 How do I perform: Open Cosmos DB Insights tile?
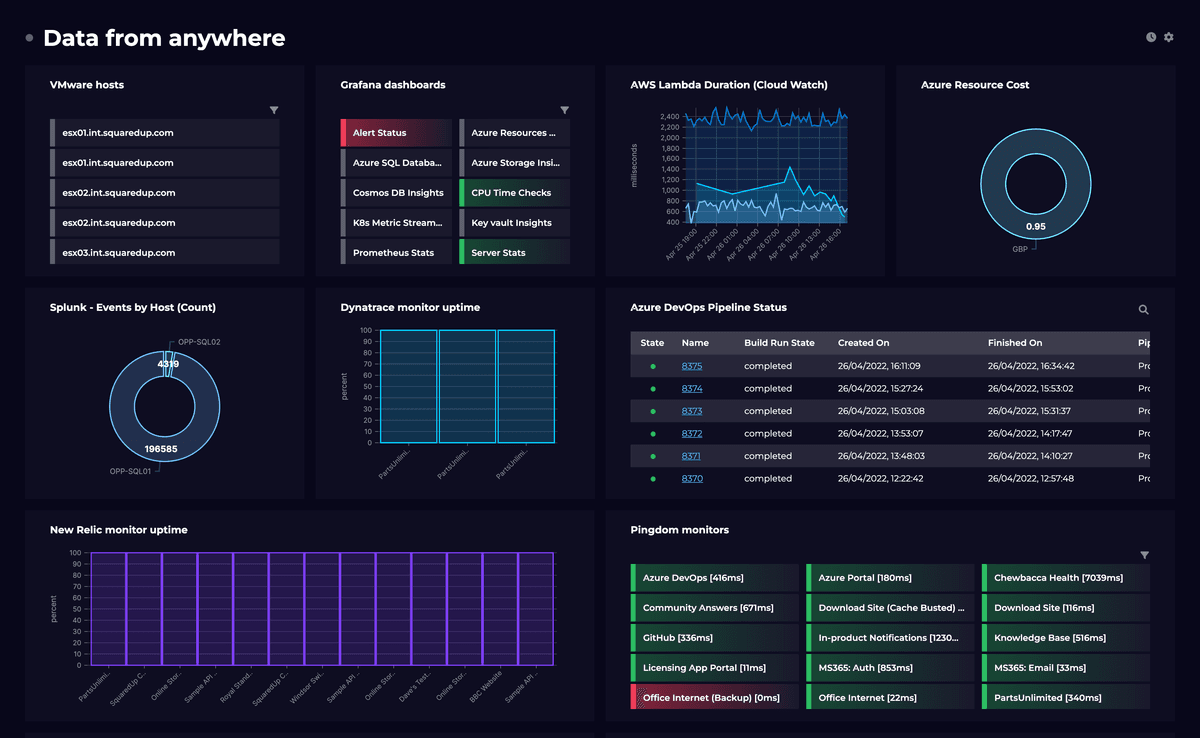tap(396, 192)
